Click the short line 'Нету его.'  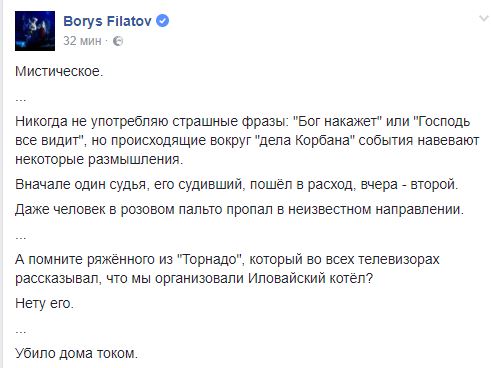[x=44, y=303]
